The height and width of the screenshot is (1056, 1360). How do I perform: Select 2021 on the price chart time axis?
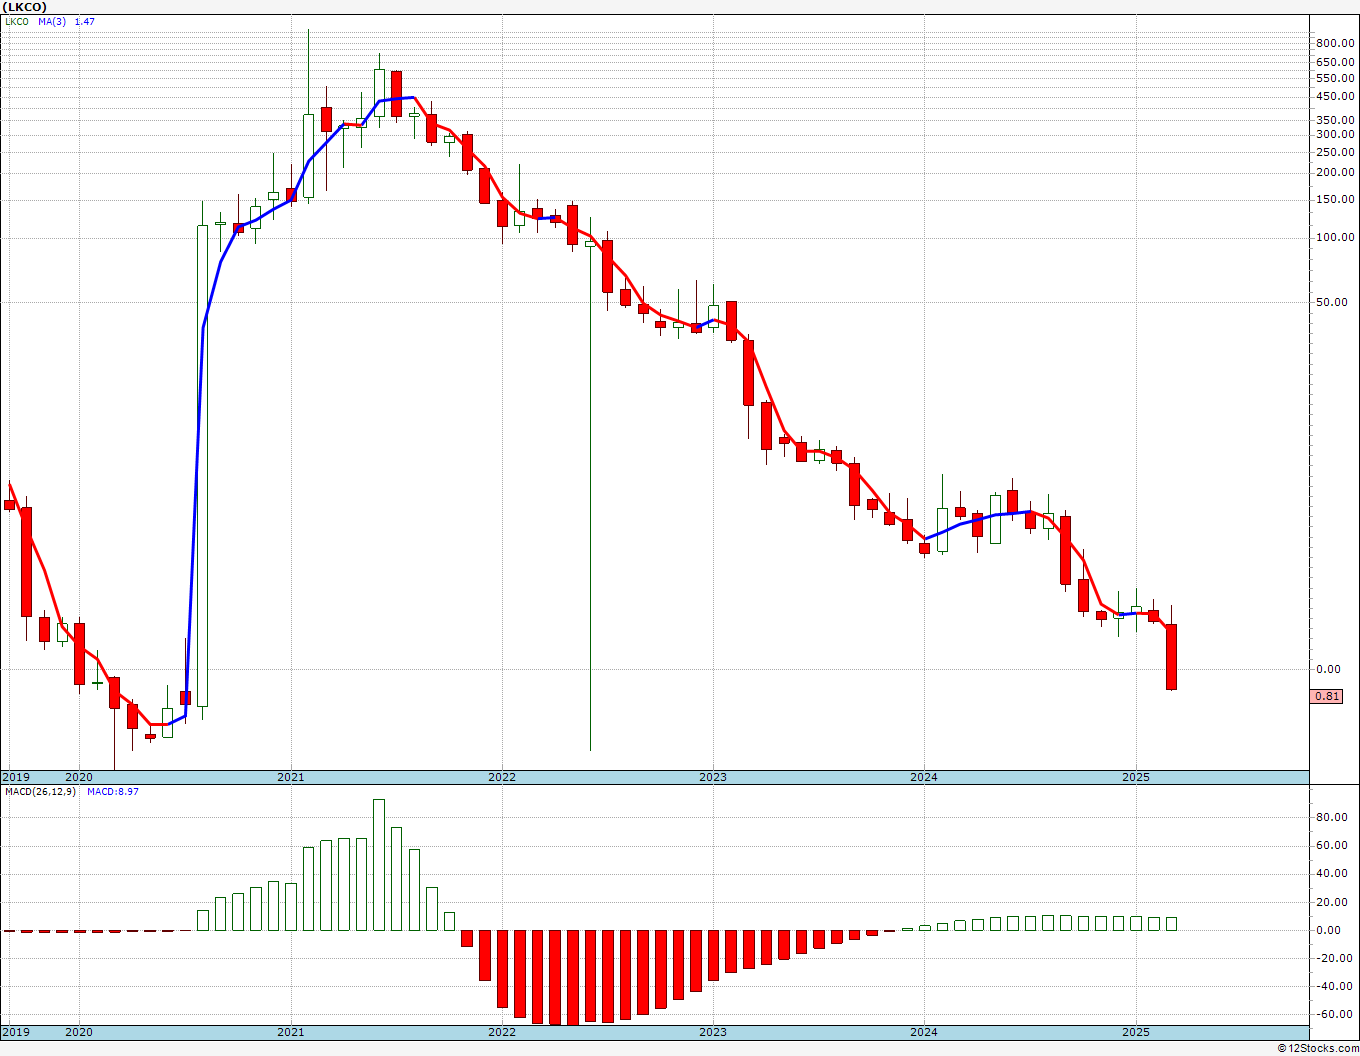[x=291, y=777]
